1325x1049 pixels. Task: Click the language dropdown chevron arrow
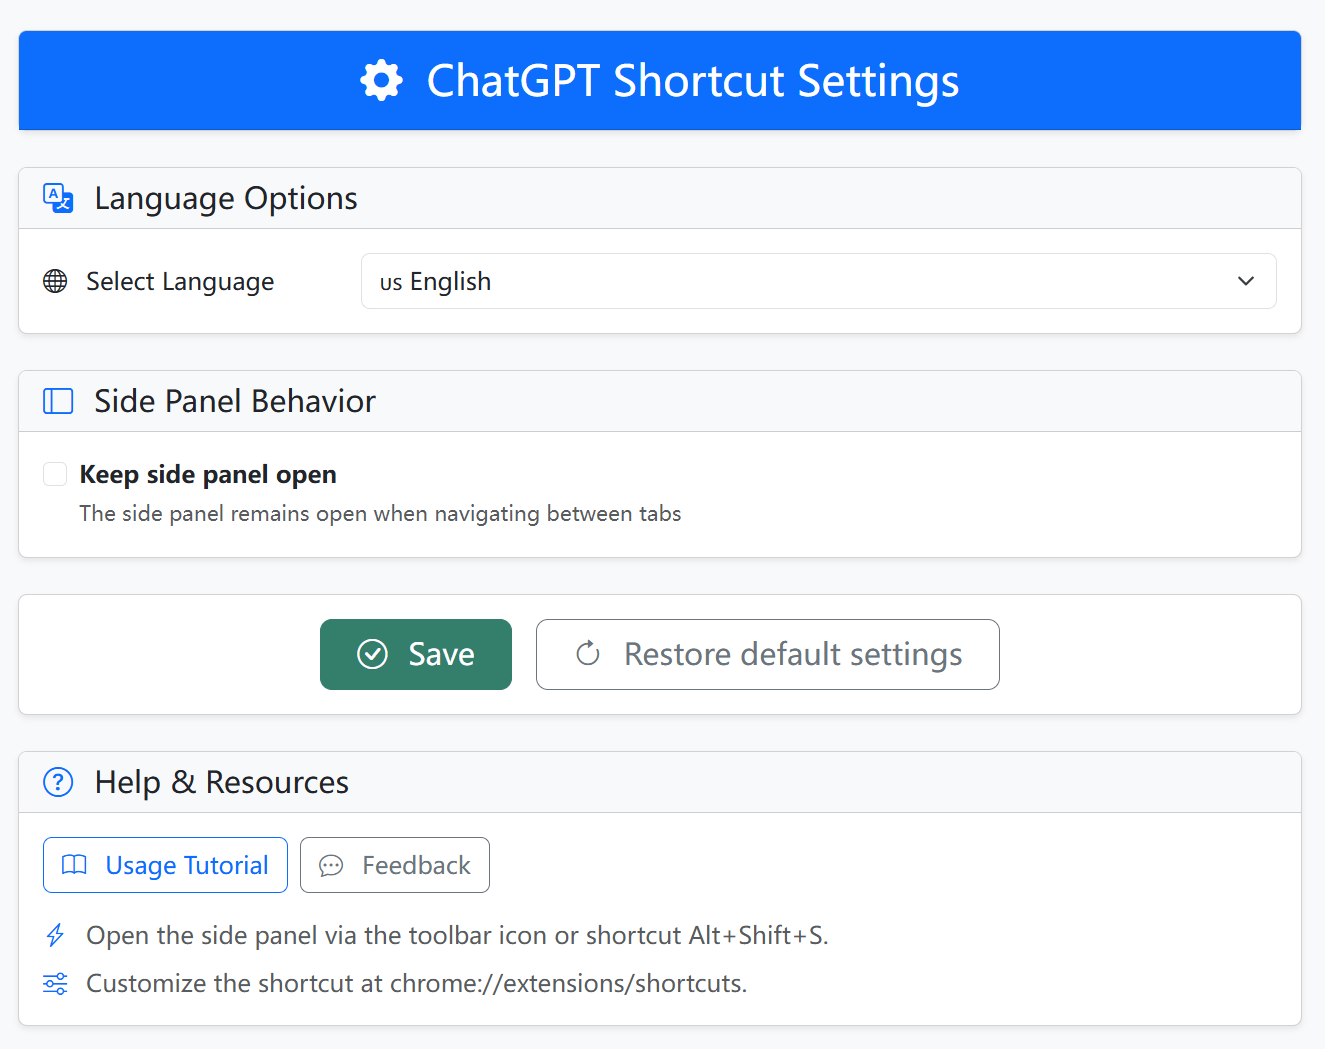pos(1245,281)
